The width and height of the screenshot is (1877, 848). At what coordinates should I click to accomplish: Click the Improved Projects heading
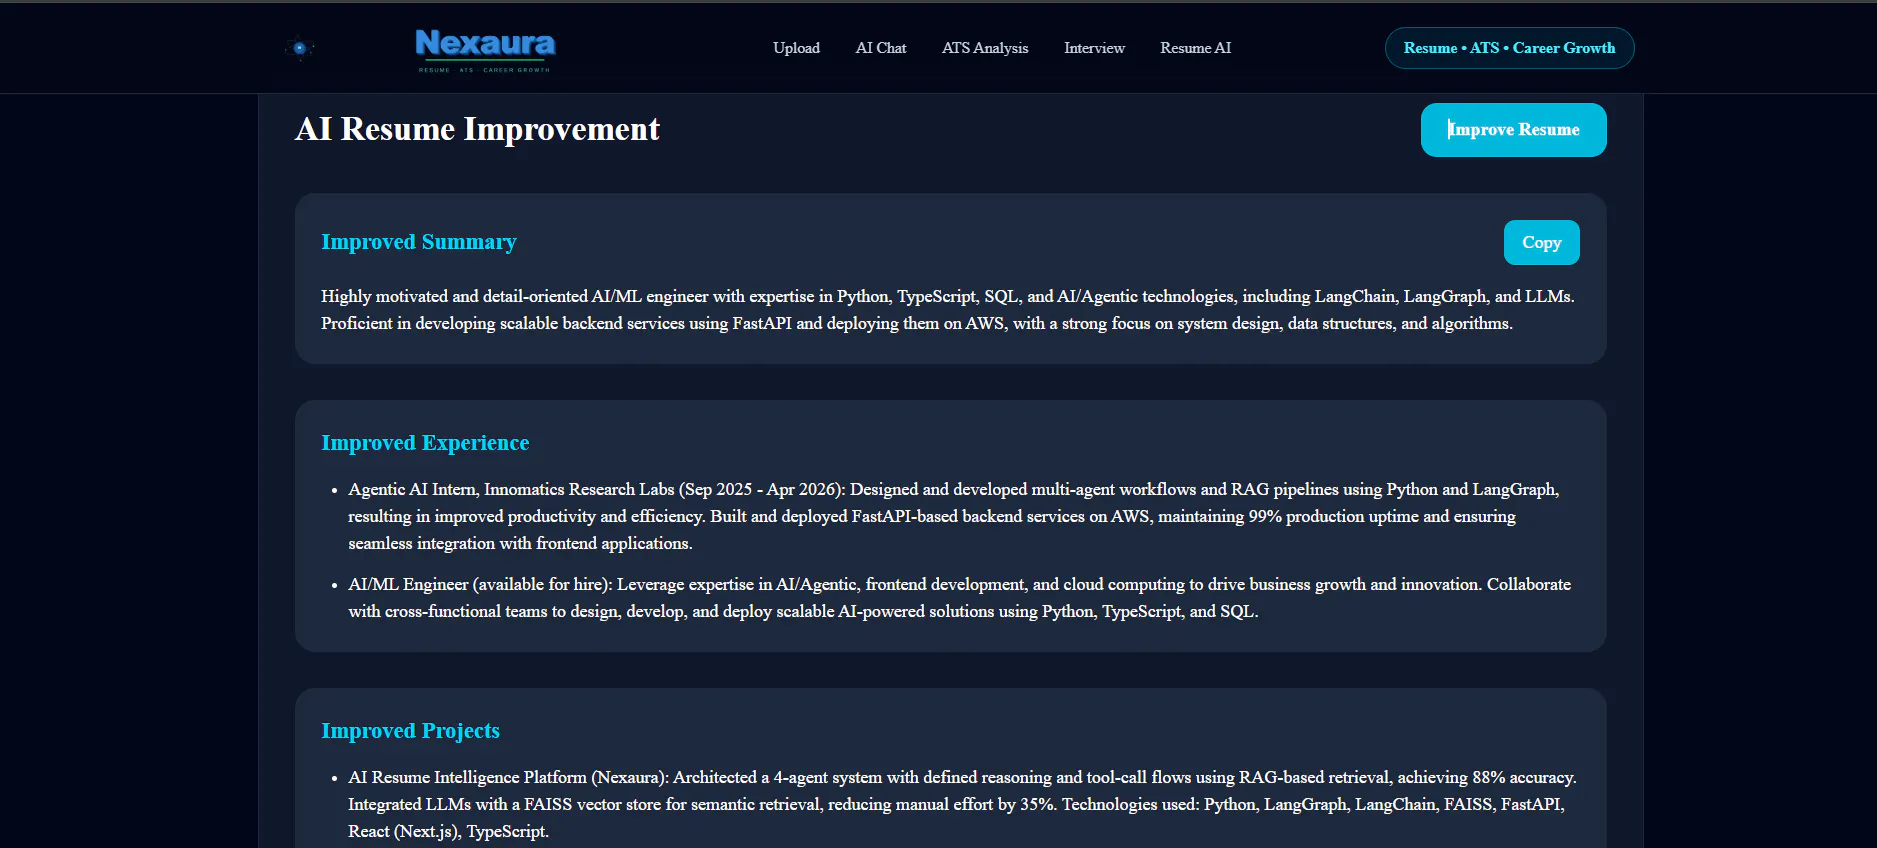(410, 731)
